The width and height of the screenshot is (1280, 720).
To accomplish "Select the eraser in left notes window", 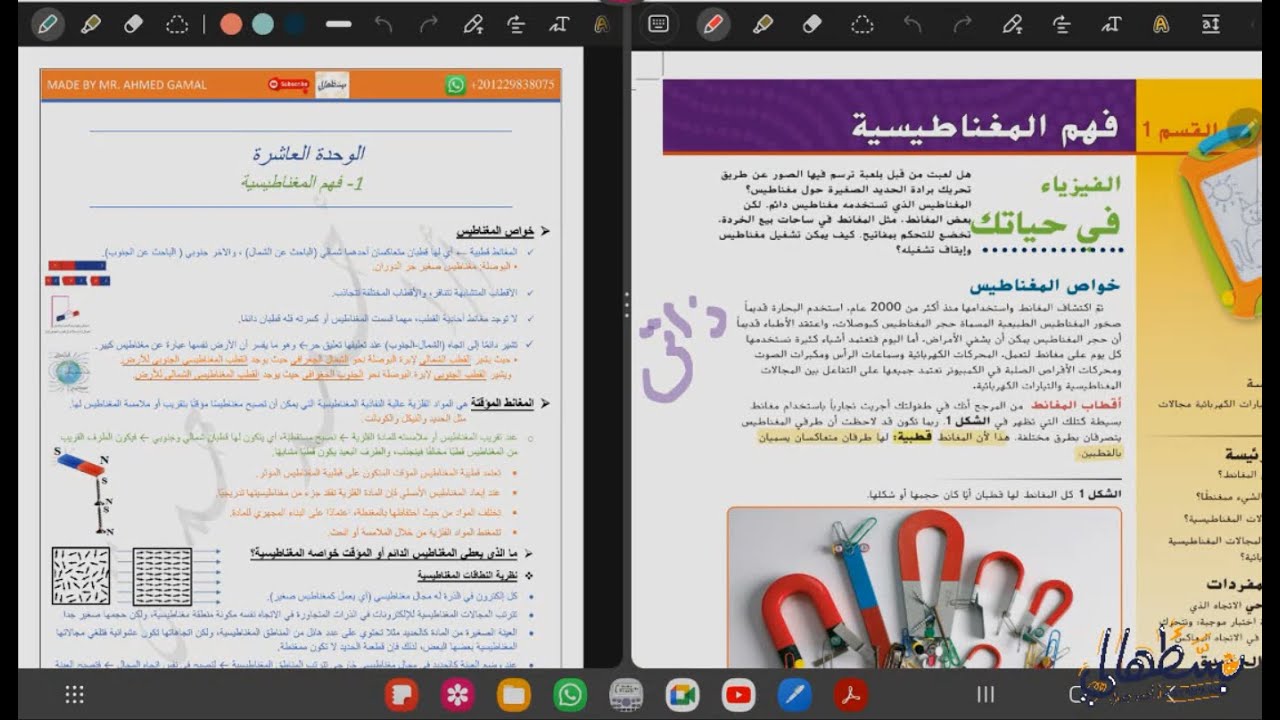I will tap(133, 24).
